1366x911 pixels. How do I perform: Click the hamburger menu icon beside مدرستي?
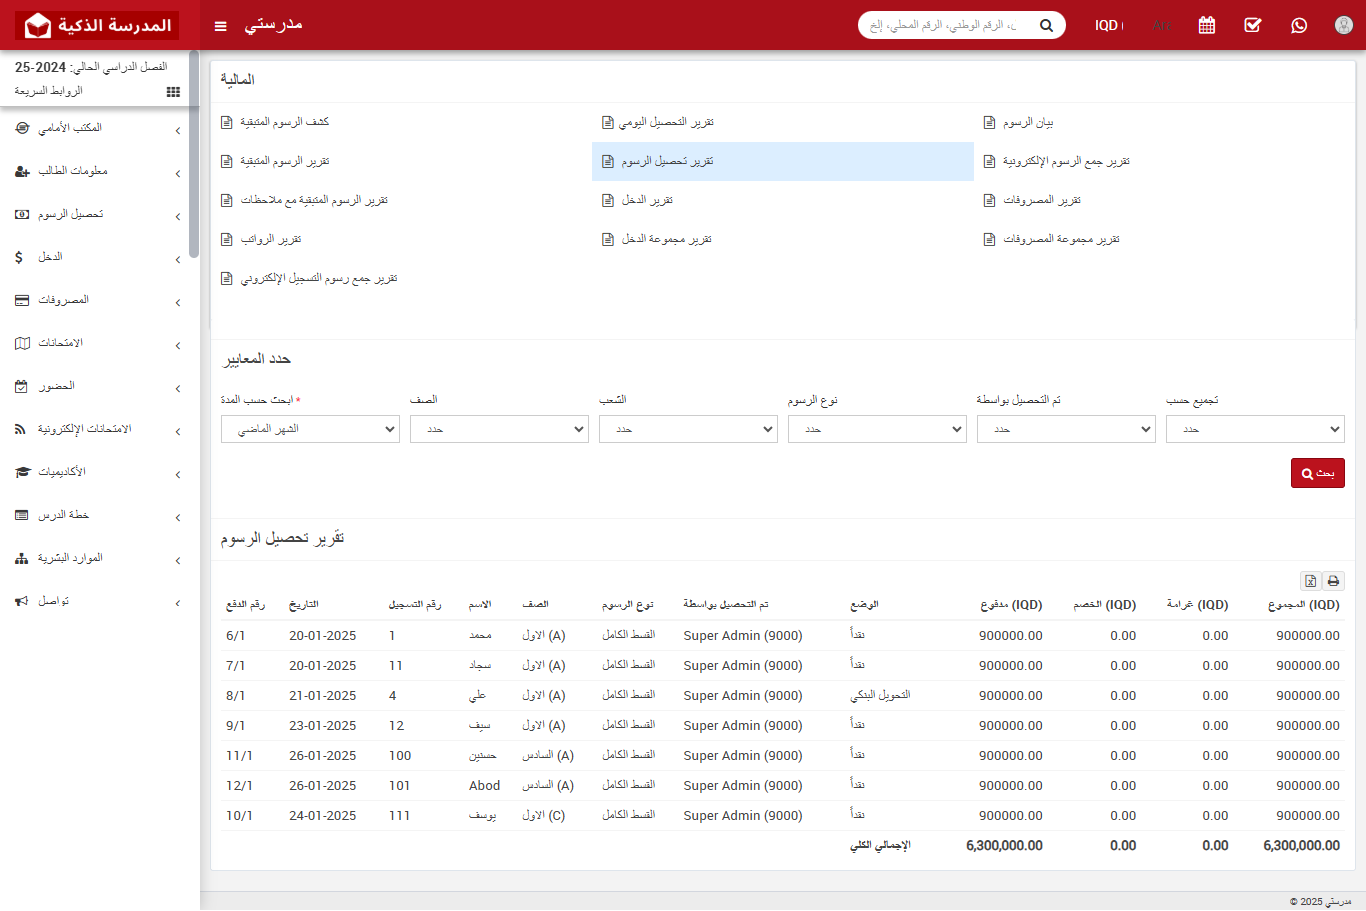(220, 25)
